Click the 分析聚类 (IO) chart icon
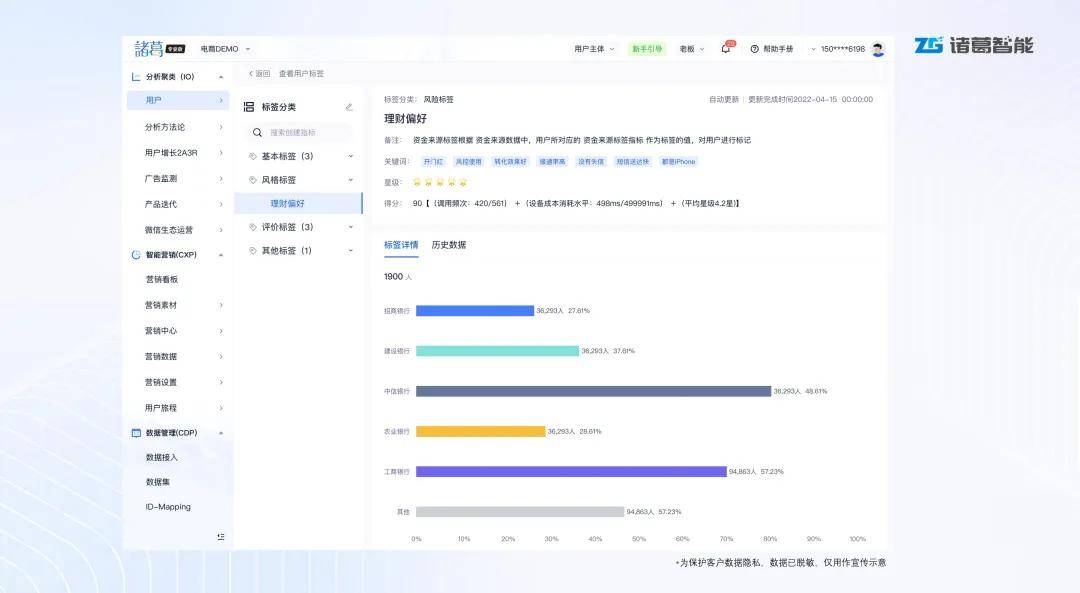The height and width of the screenshot is (593, 1080). (136, 77)
